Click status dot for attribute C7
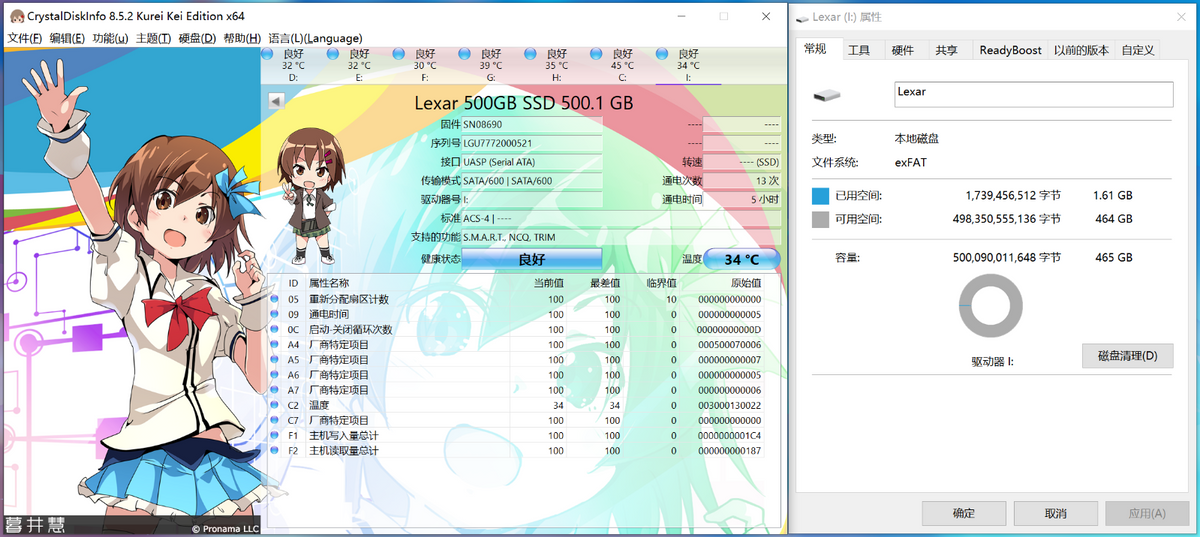Image resolution: width=1200 pixels, height=537 pixels. click(x=276, y=421)
